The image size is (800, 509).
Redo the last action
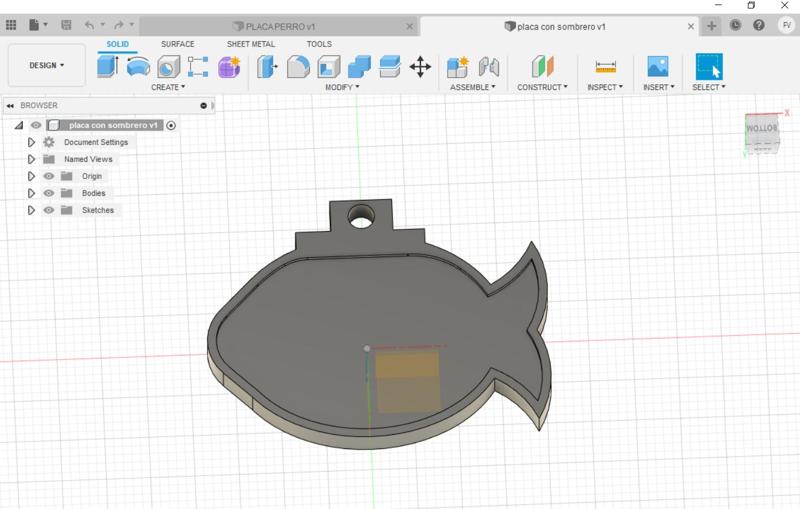click(119, 25)
